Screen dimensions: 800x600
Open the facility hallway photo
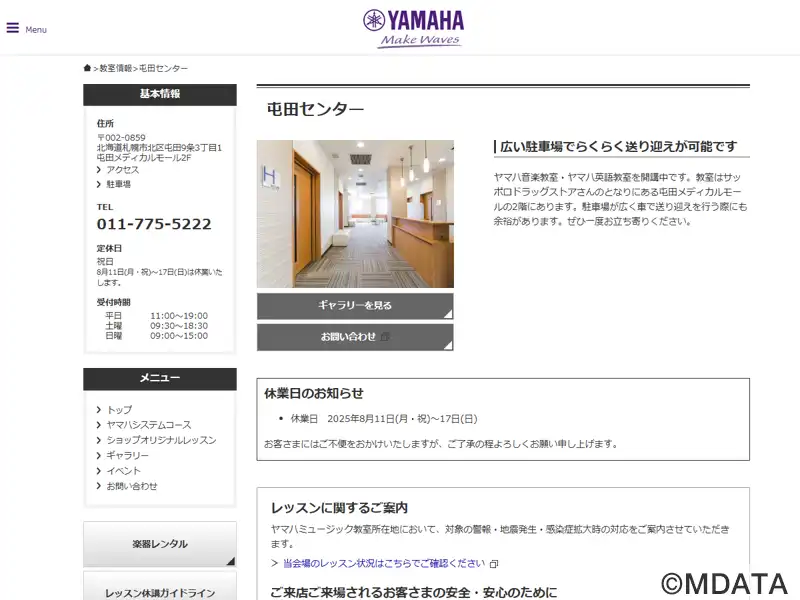355,214
